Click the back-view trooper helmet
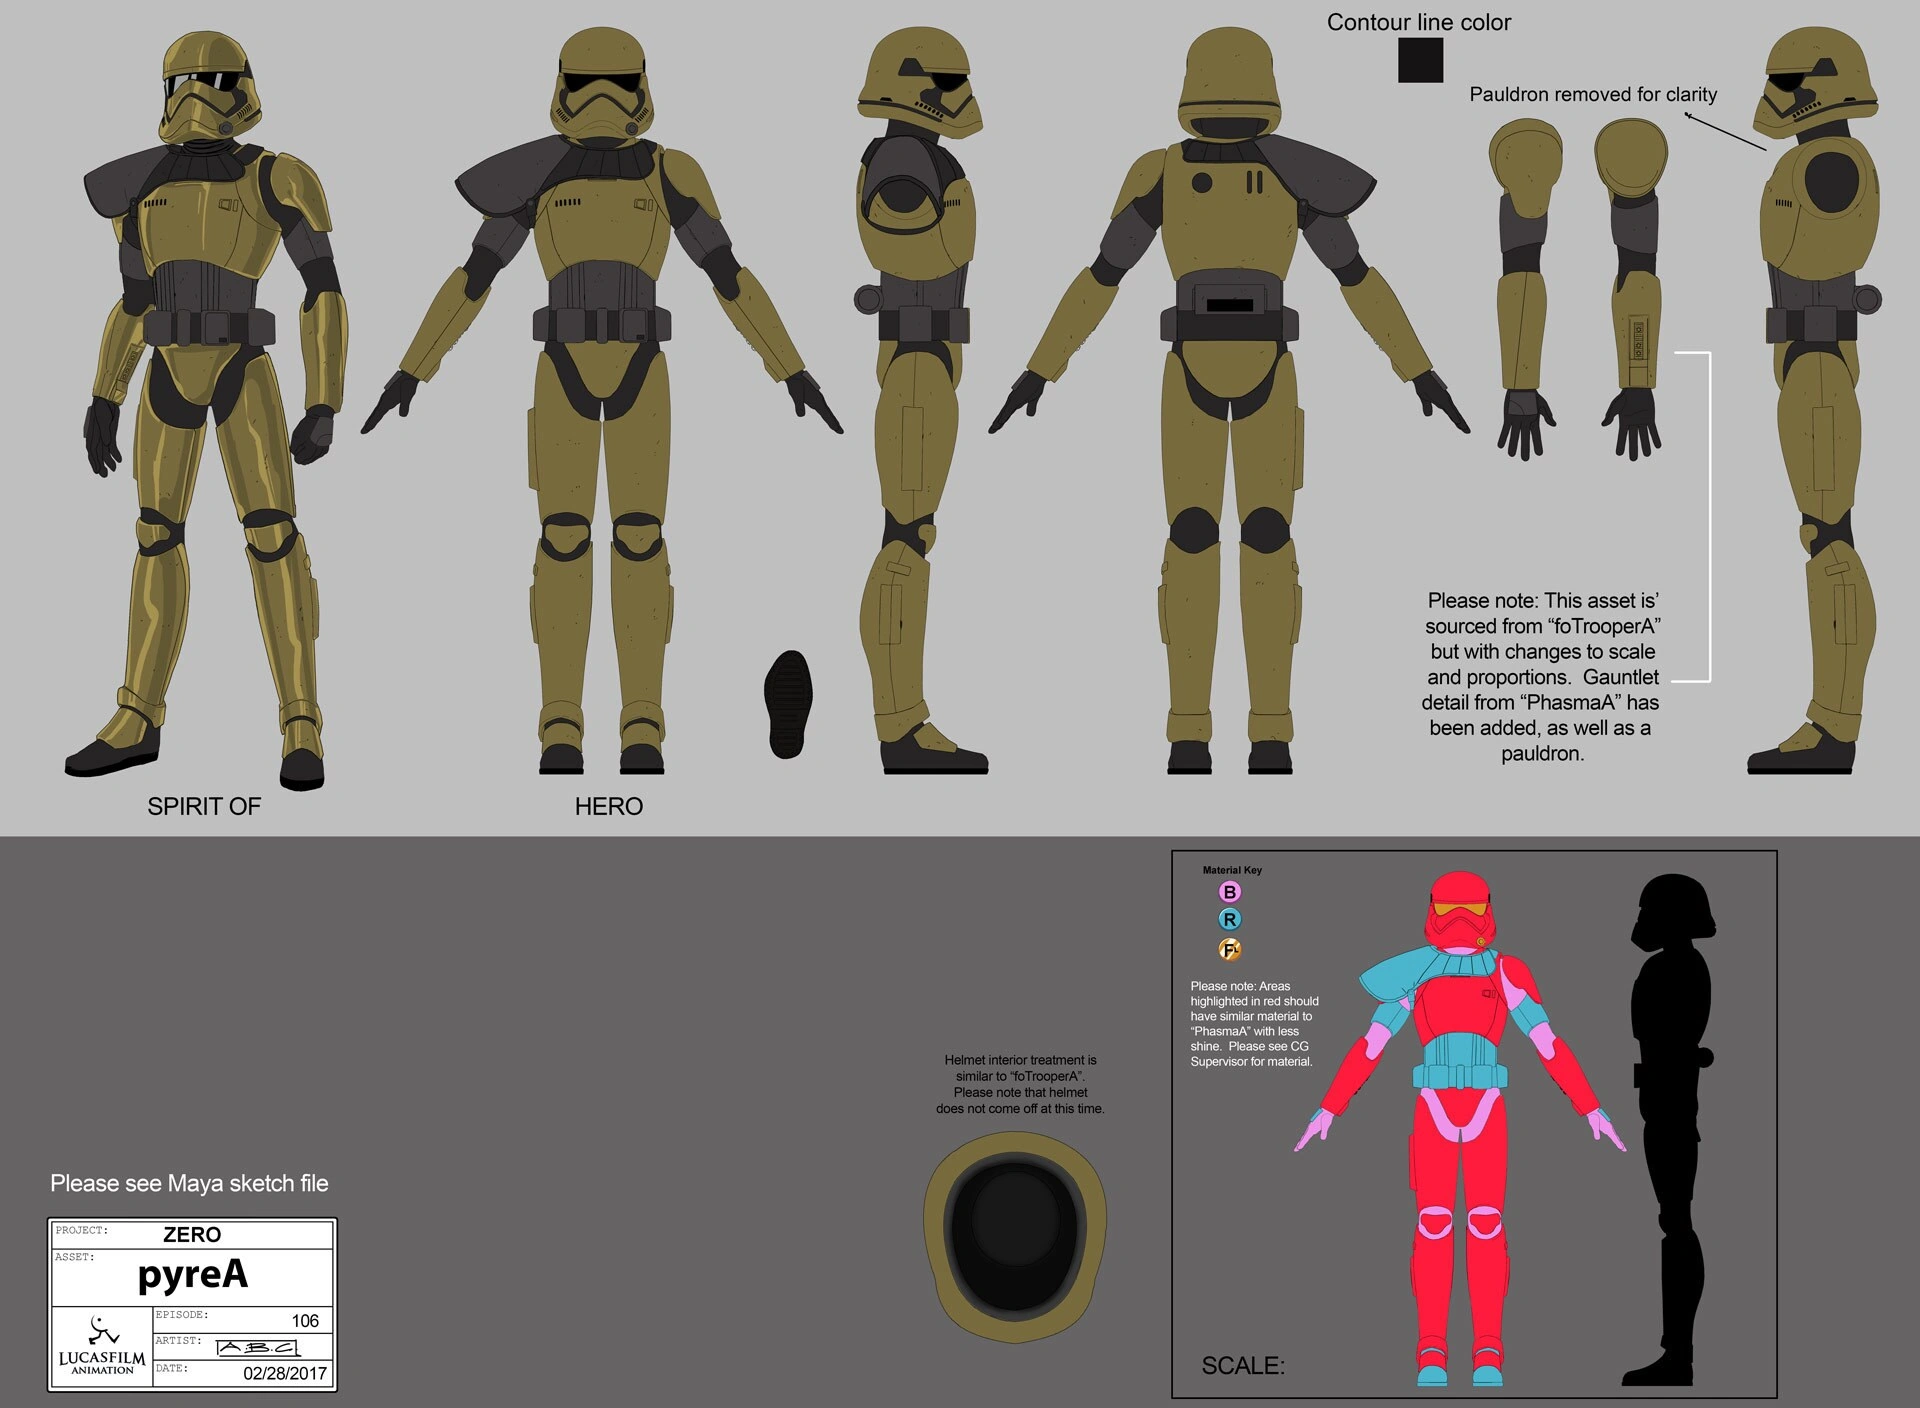This screenshot has width=1920, height=1408. tap(1230, 83)
